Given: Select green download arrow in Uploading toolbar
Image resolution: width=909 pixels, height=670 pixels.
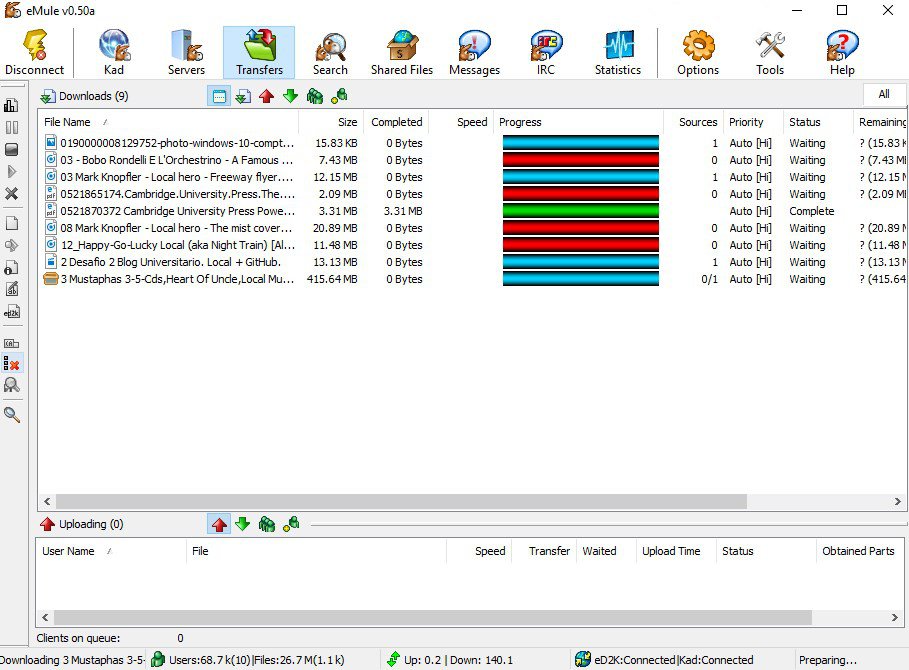Looking at the screenshot, I should pyautogui.click(x=243, y=525).
